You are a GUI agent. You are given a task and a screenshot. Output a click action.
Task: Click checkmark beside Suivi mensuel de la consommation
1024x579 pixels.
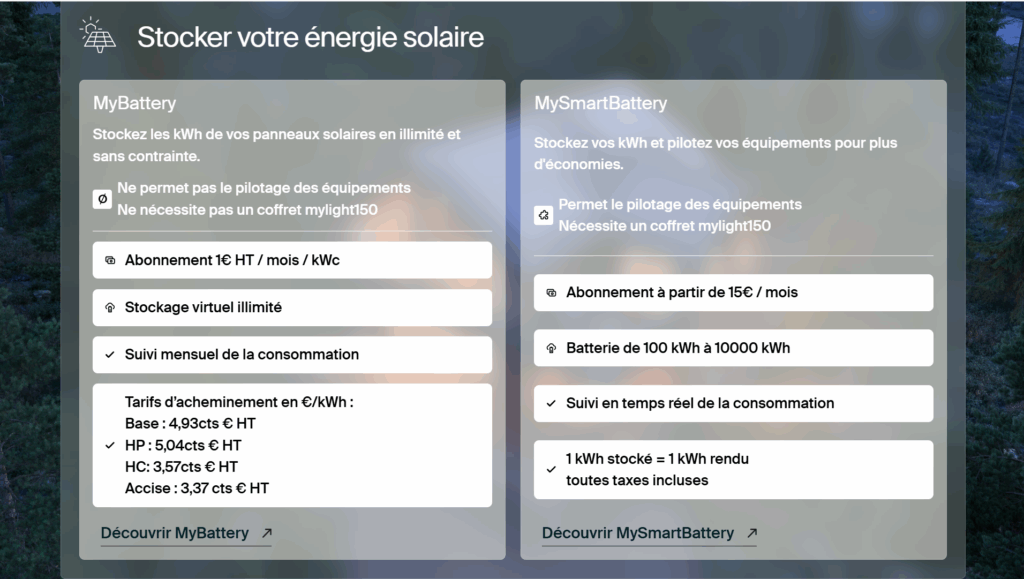click(x=110, y=355)
